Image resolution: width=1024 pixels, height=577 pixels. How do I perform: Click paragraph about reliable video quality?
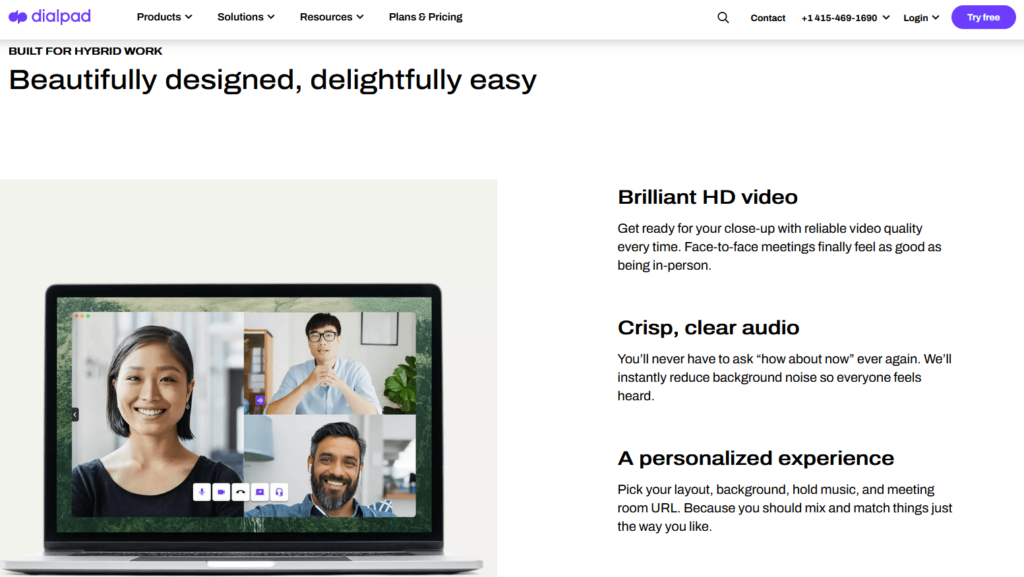[x=779, y=247]
